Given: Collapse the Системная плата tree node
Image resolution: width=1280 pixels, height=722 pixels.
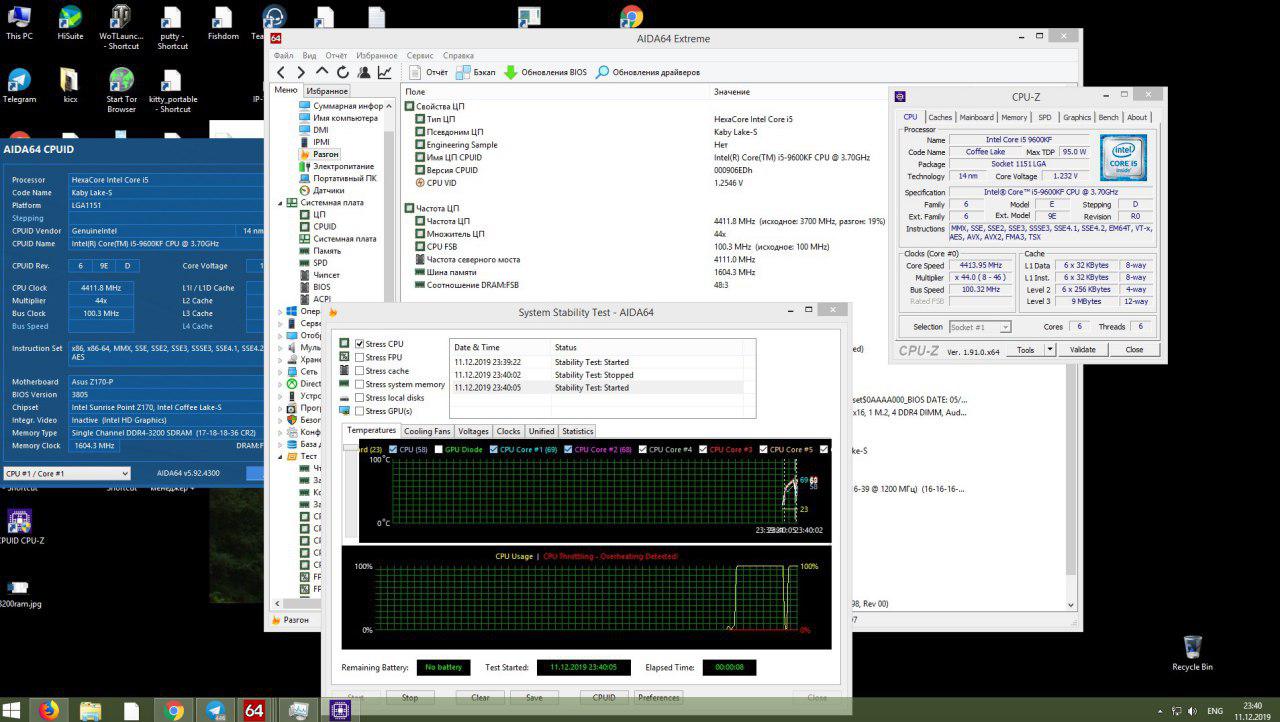Looking at the screenshot, I should click(280, 202).
